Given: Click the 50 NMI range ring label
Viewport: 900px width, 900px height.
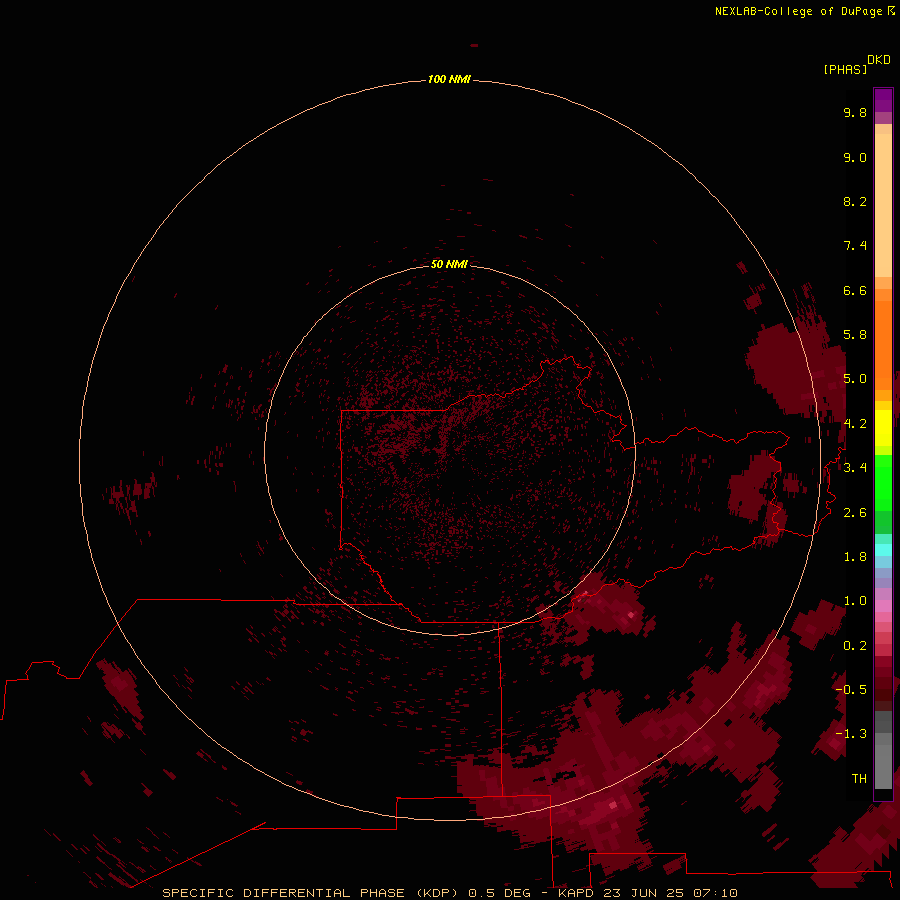Looking at the screenshot, I should click(449, 264).
